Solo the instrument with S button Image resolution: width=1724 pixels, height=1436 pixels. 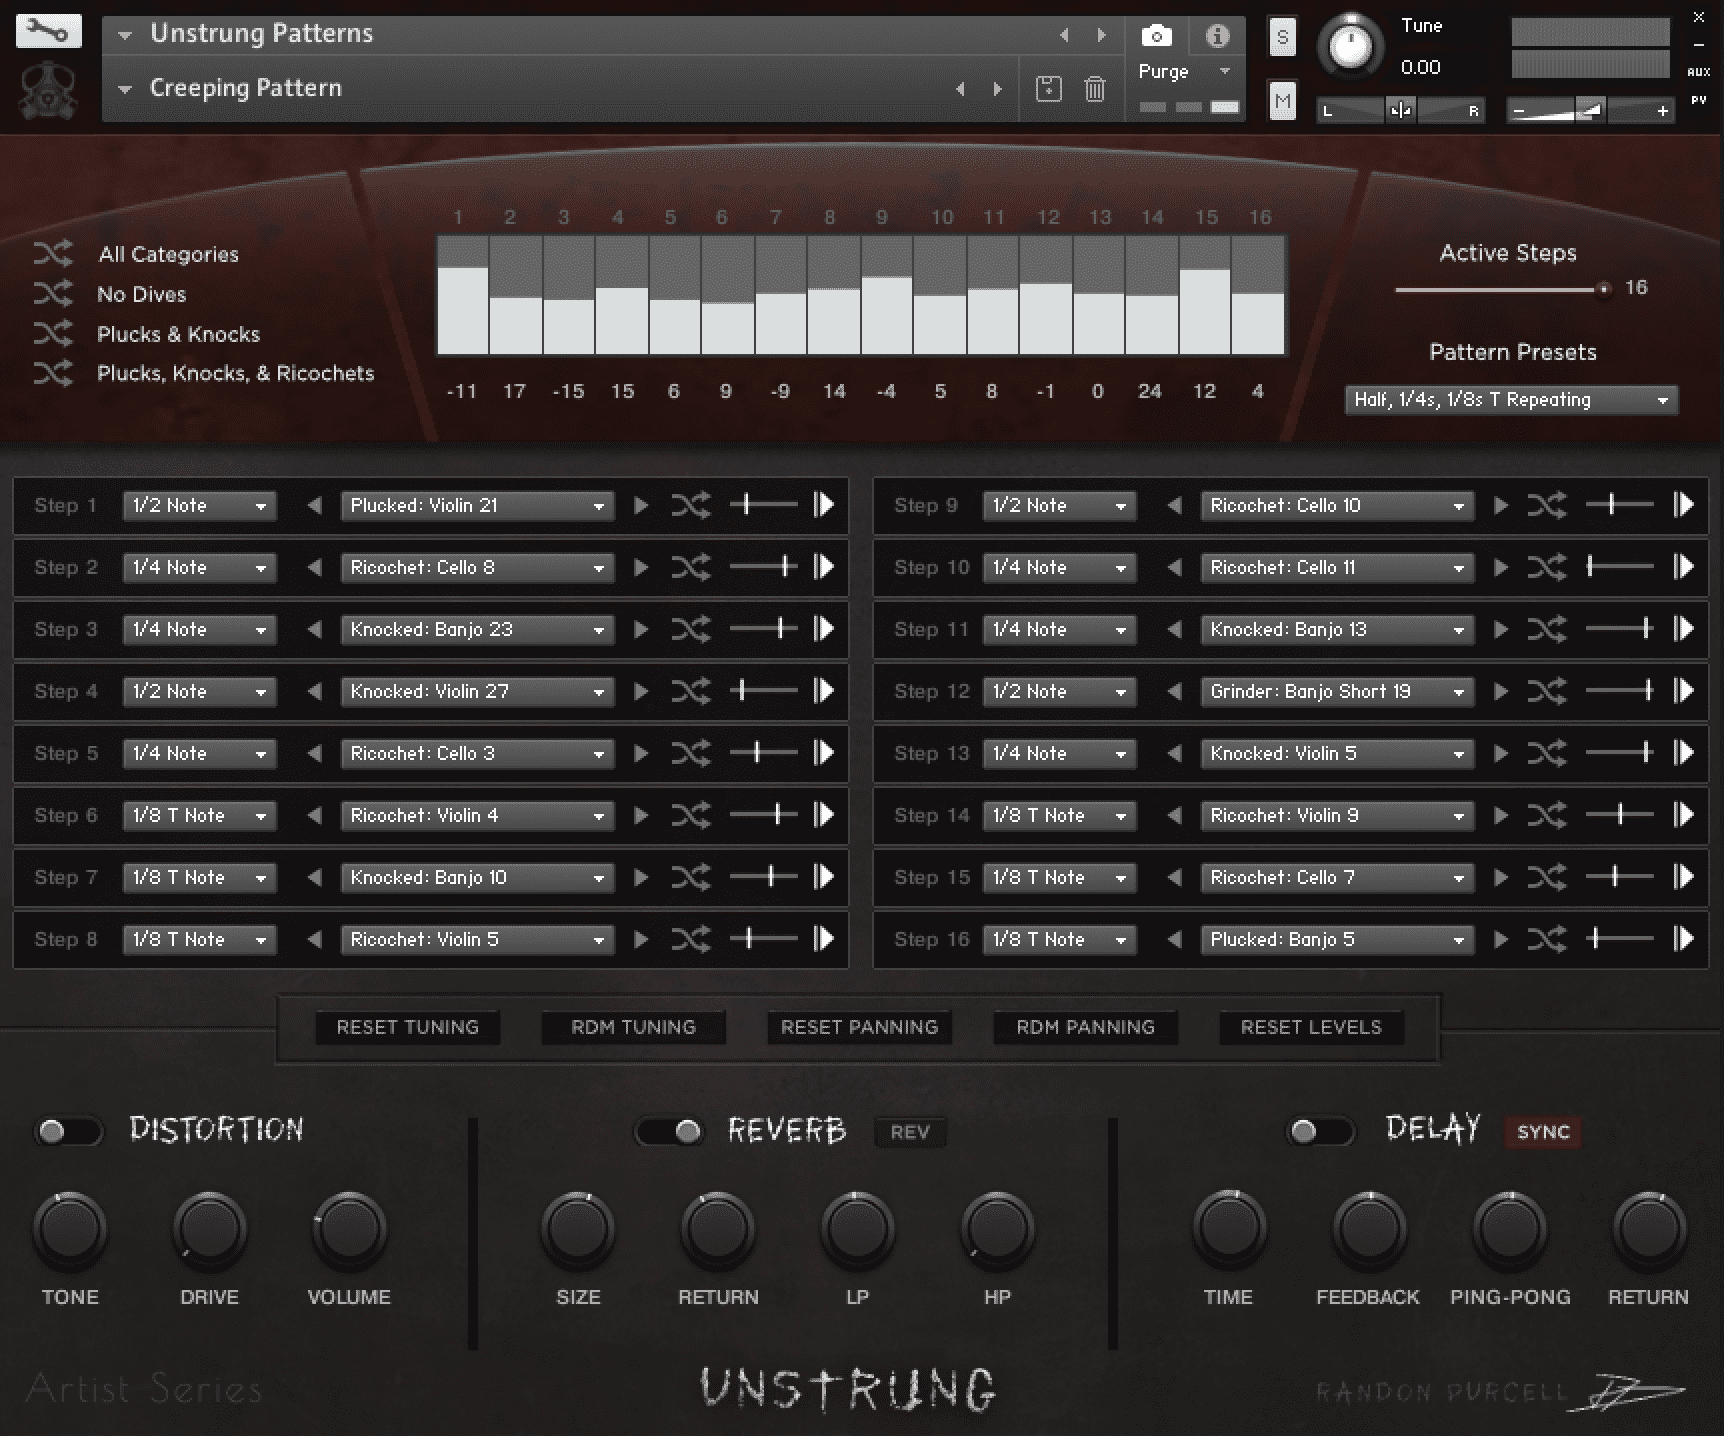coord(1282,38)
